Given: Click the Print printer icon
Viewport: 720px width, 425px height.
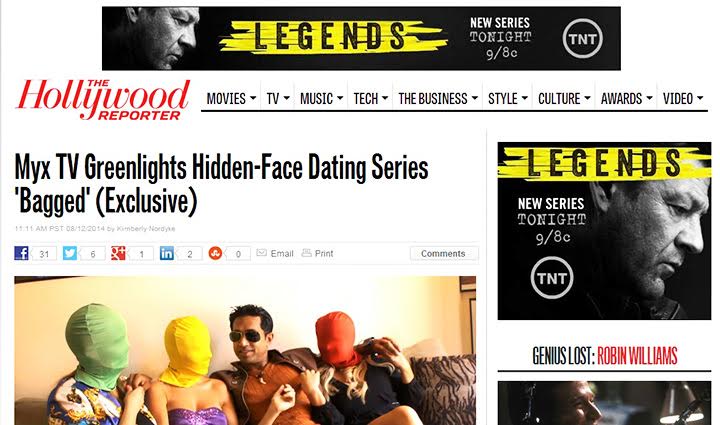Looking at the screenshot, I should (x=306, y=253).
